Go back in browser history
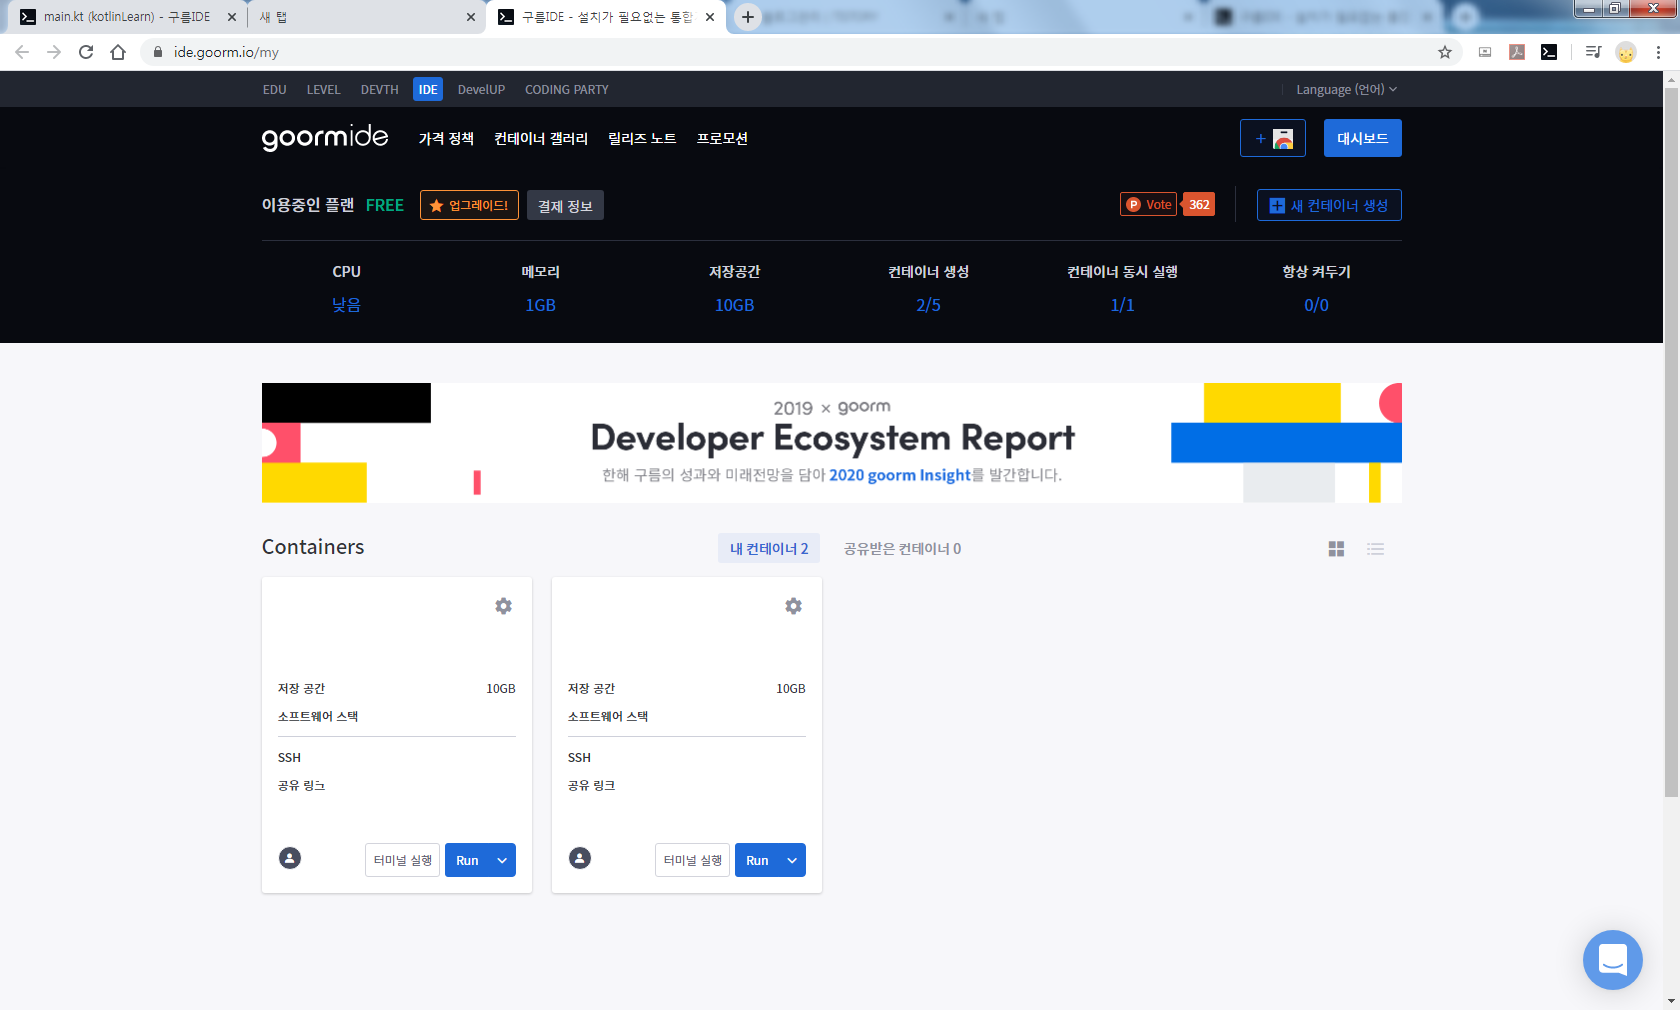 pos(22,52)
